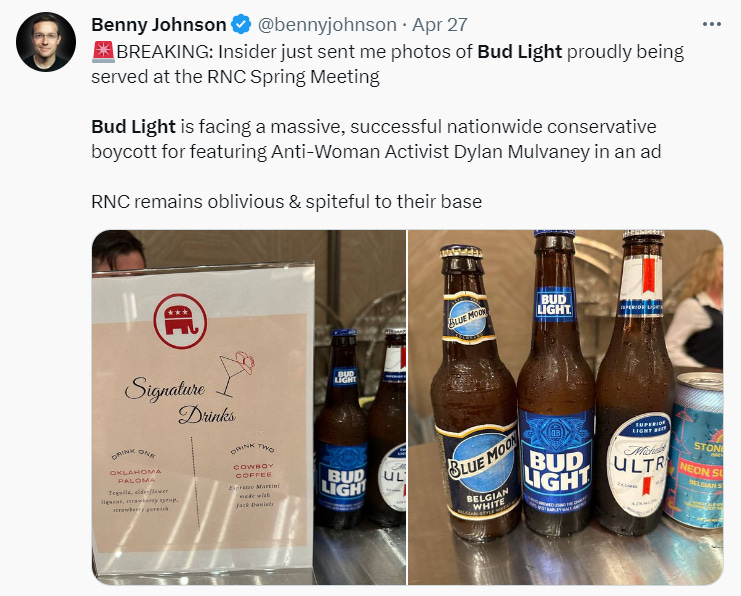The width and height of the screenshot is (741, 596).
Task: Open the three-dot more options menu
Action: pyautogui.click(x=712, y=25)
